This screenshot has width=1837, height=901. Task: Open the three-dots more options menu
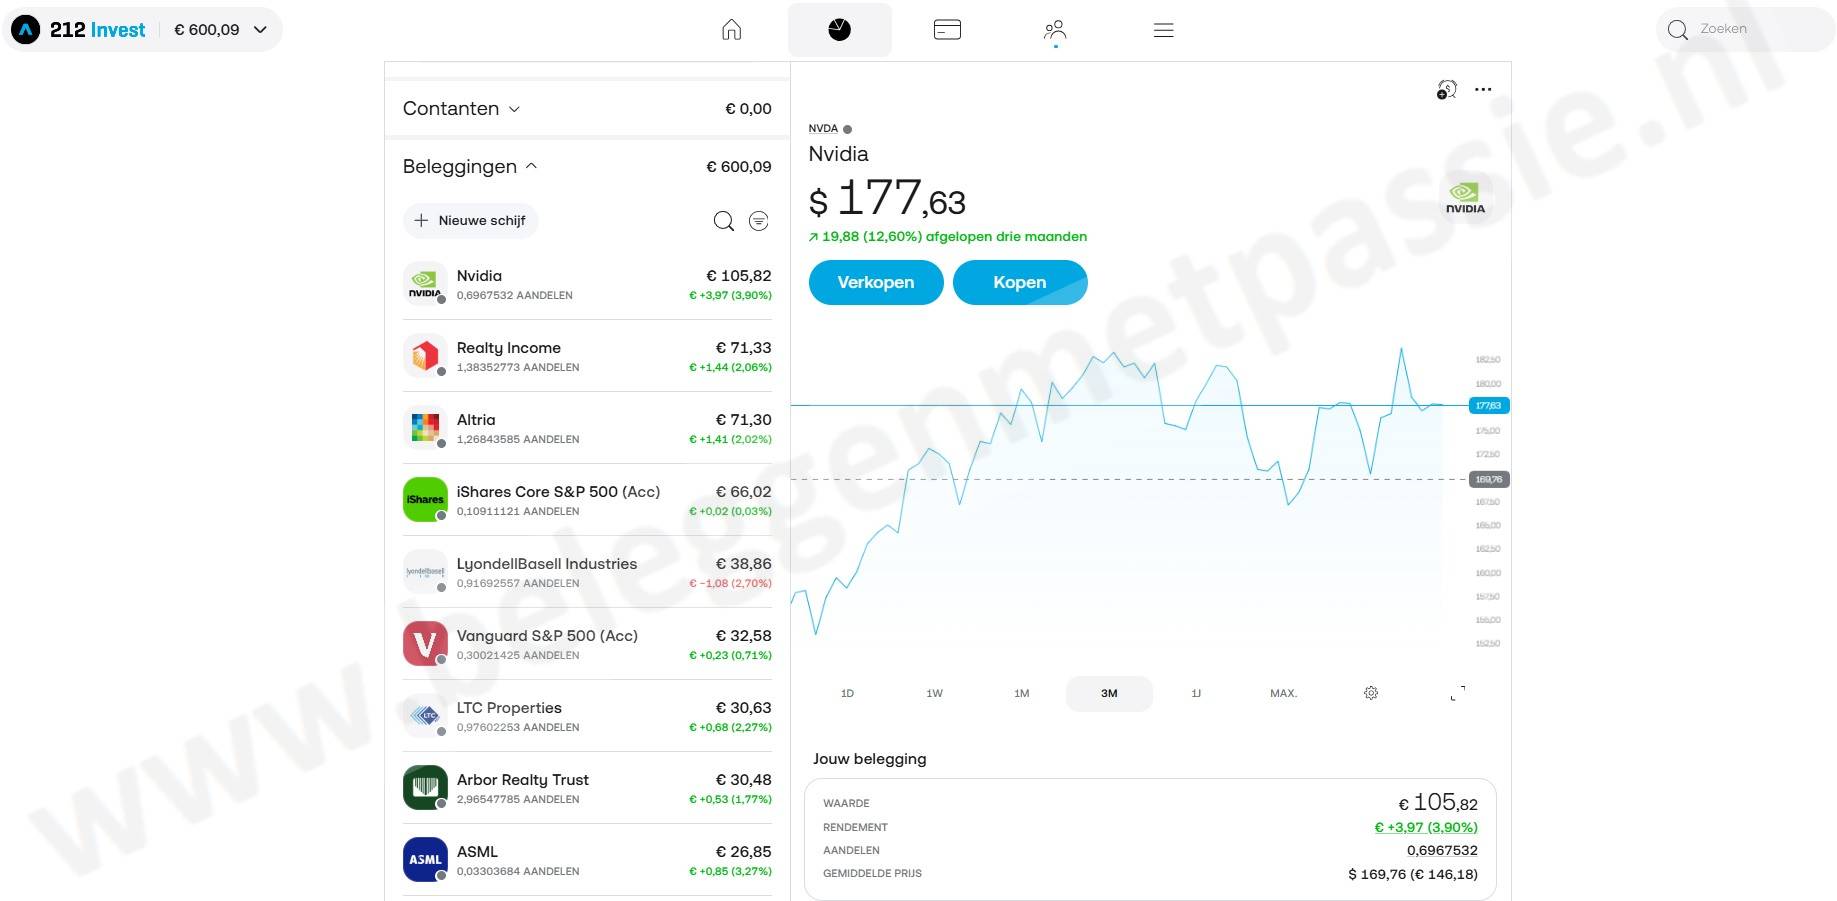(1483, 90)
